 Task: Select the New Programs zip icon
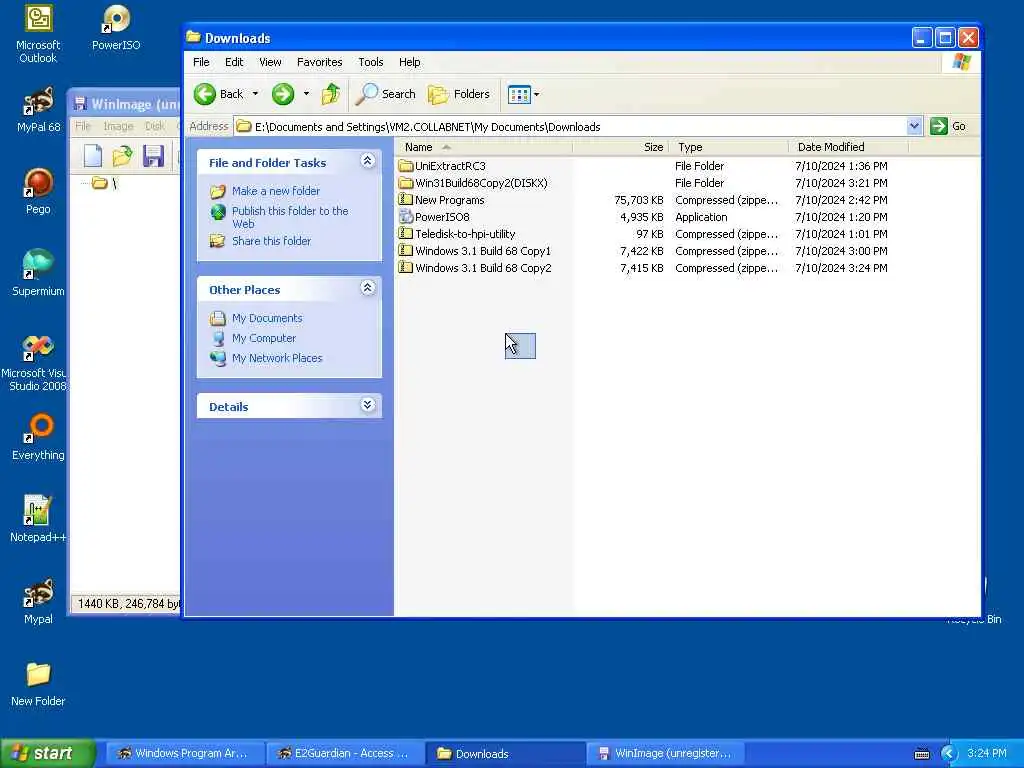(406, 199)
